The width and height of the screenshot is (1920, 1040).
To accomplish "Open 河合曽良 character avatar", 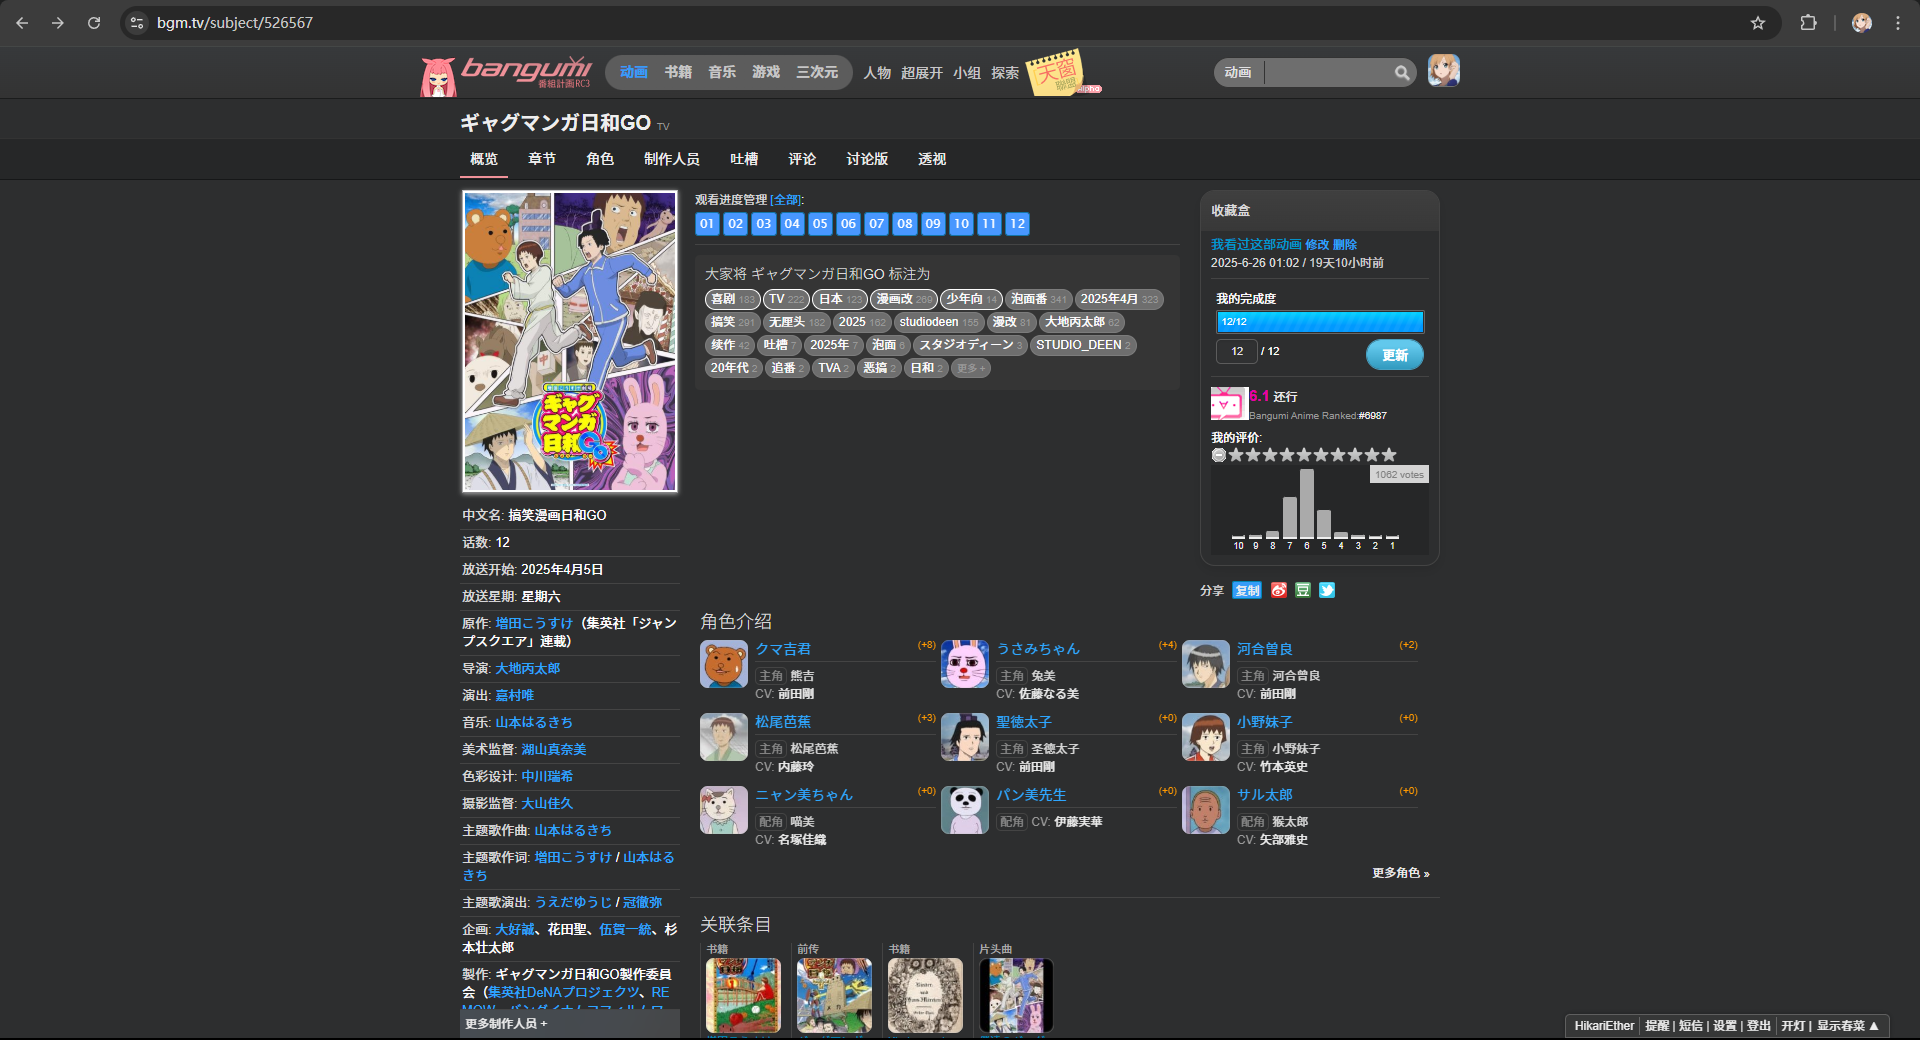I will coord(1206,664).
